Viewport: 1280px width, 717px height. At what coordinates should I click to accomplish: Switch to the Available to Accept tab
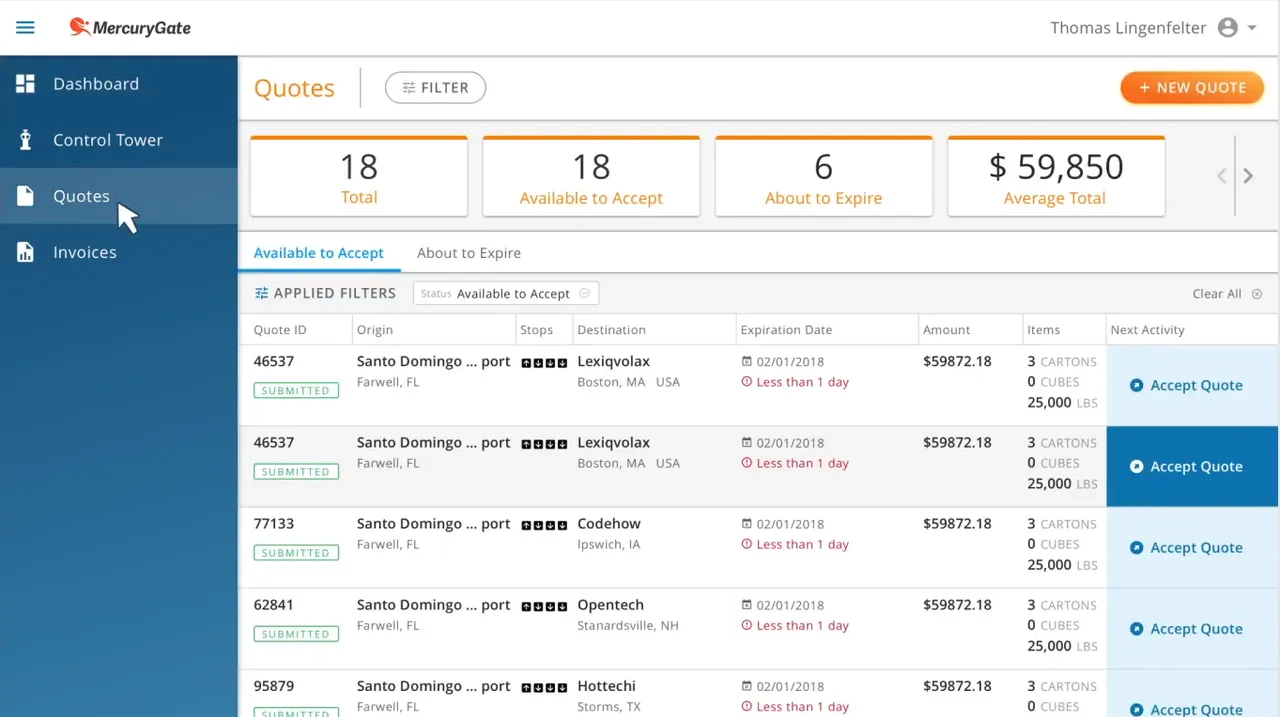tap(319, 253)
